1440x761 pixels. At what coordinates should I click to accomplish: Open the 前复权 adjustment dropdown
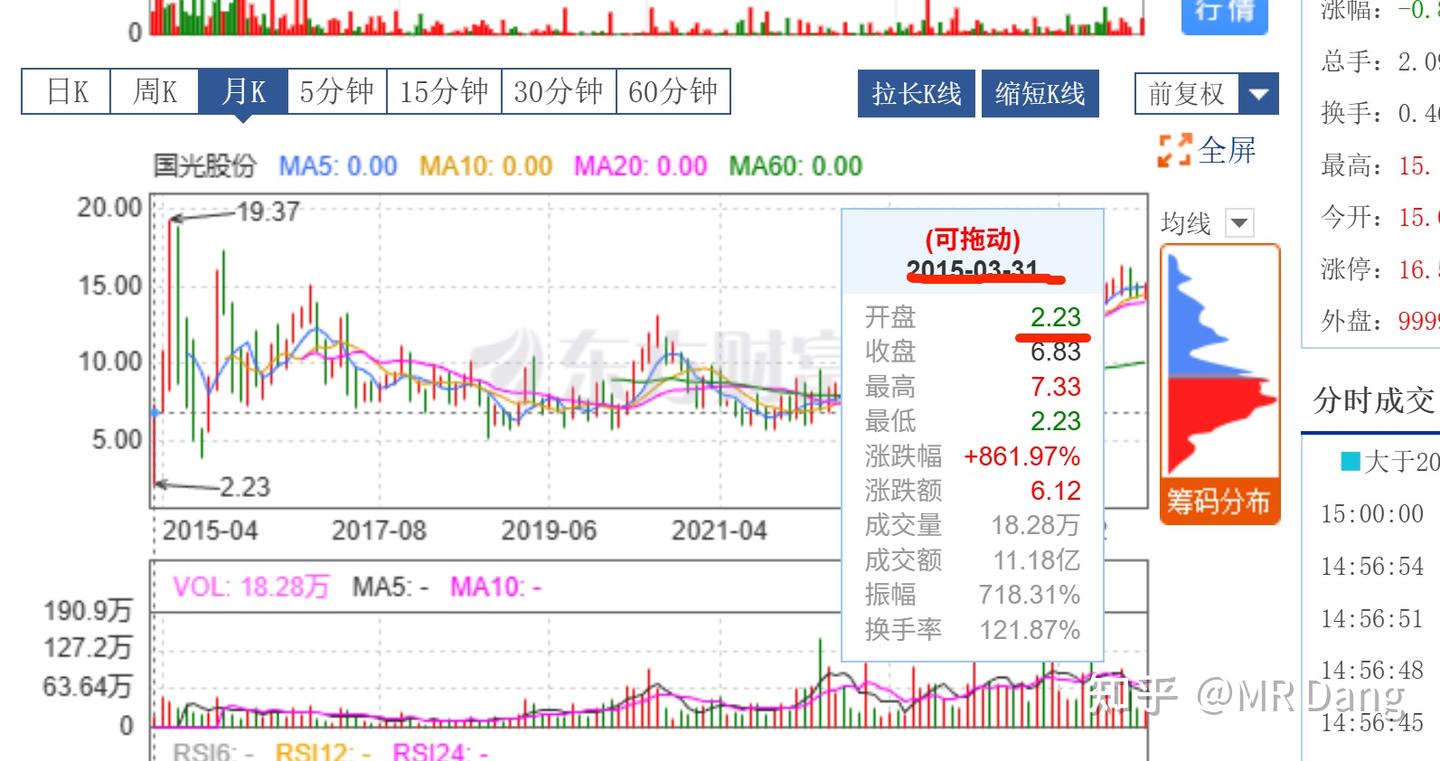[x=1258, y=94]
